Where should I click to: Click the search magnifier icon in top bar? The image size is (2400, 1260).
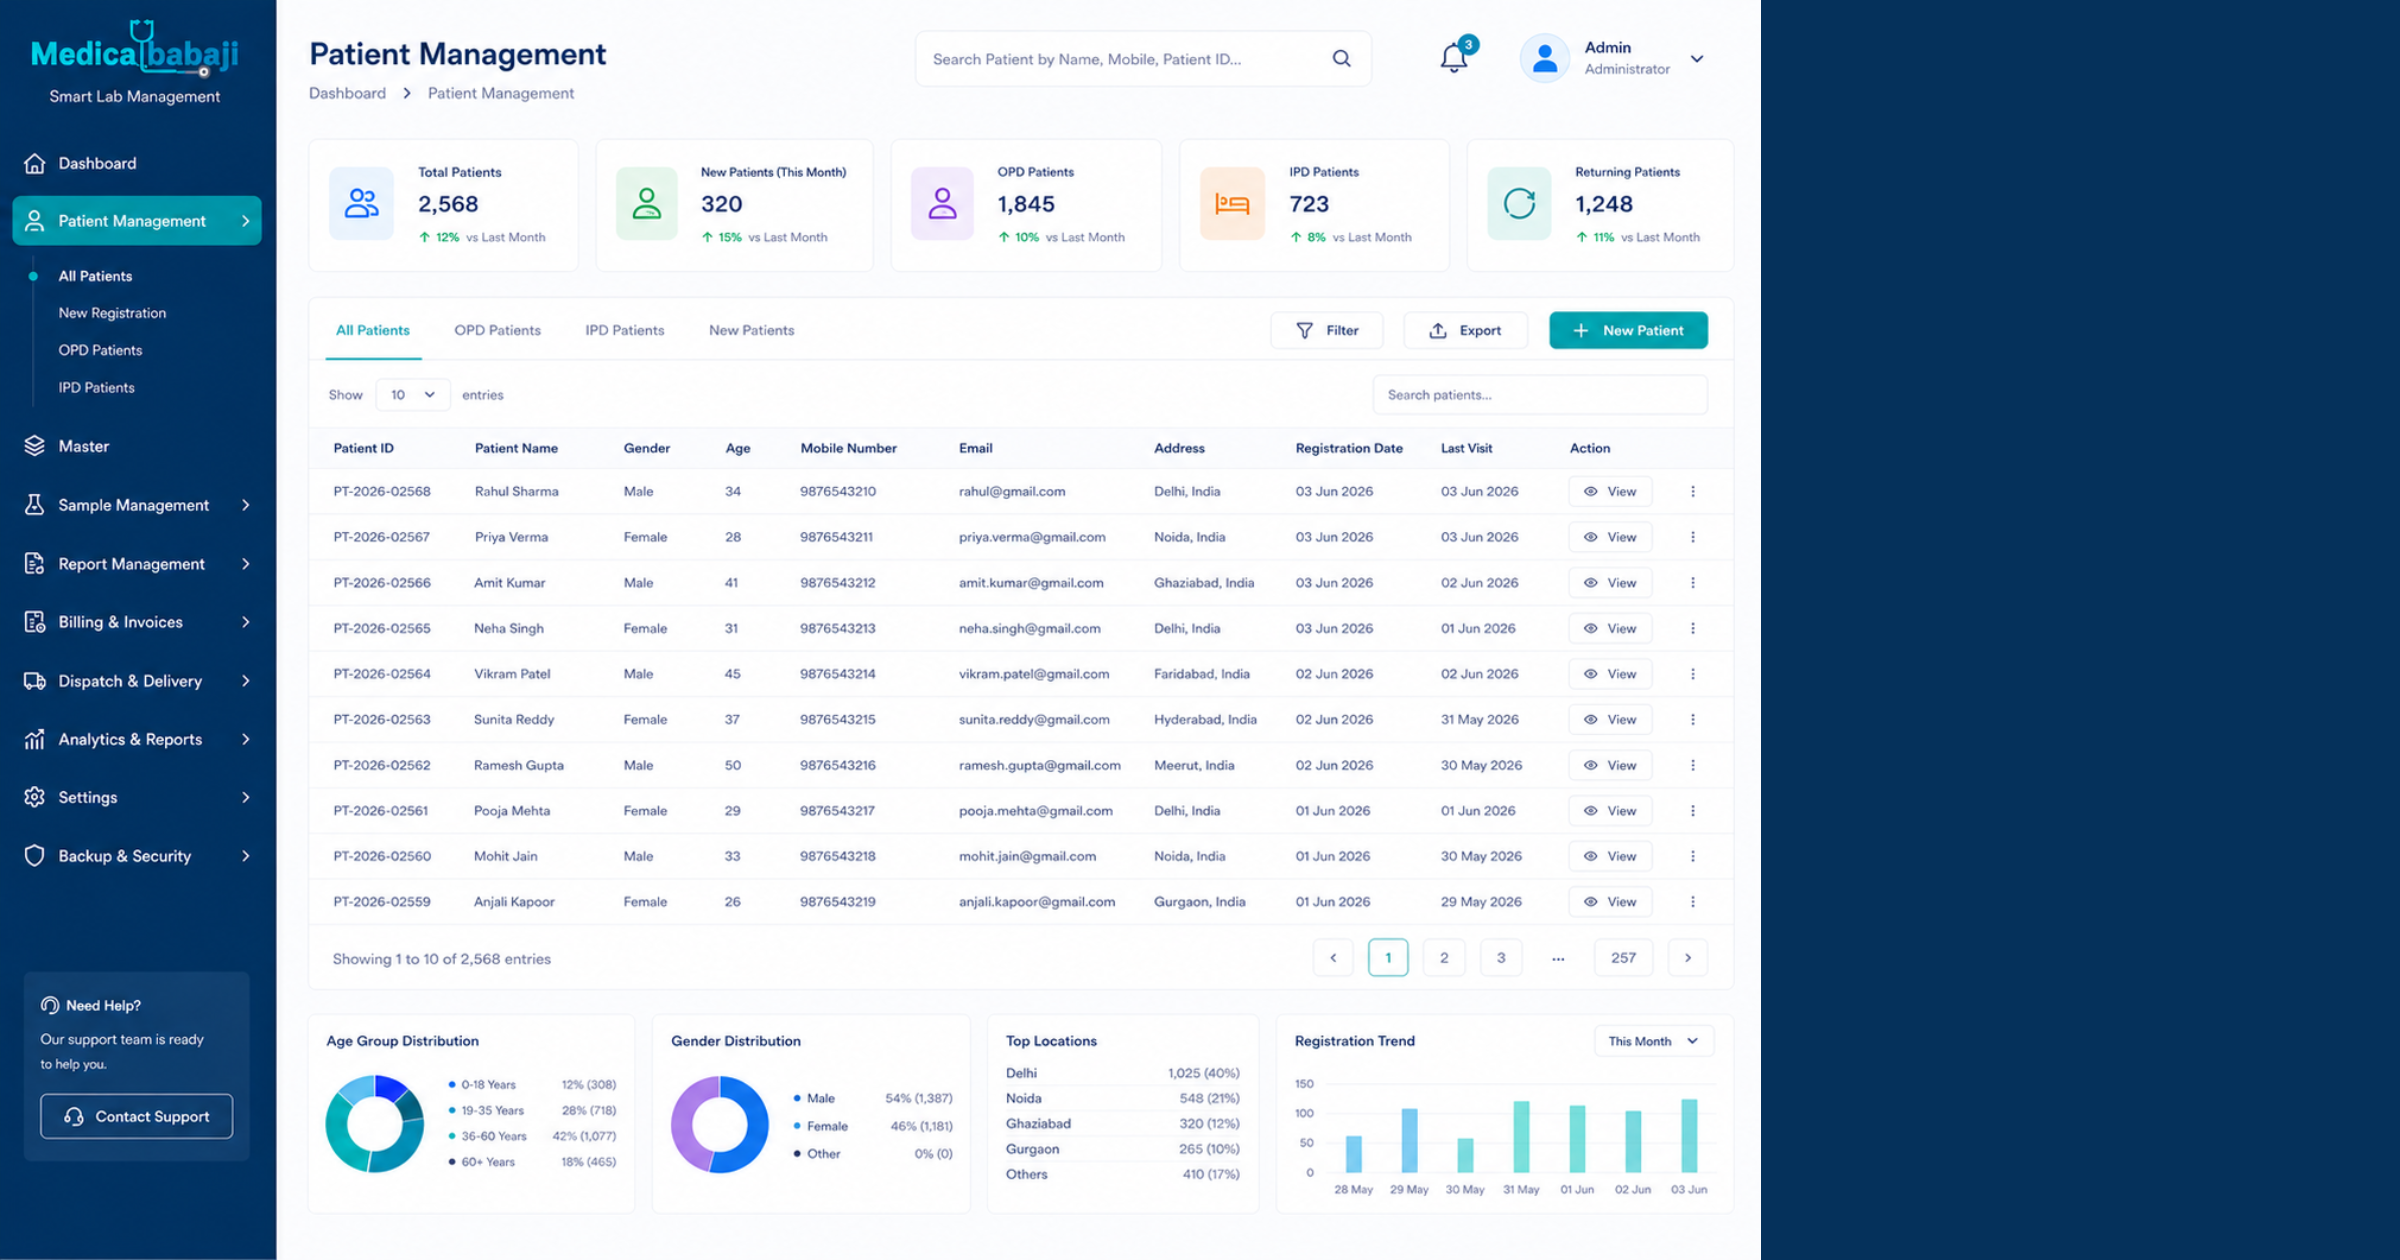pos(1341,59)
